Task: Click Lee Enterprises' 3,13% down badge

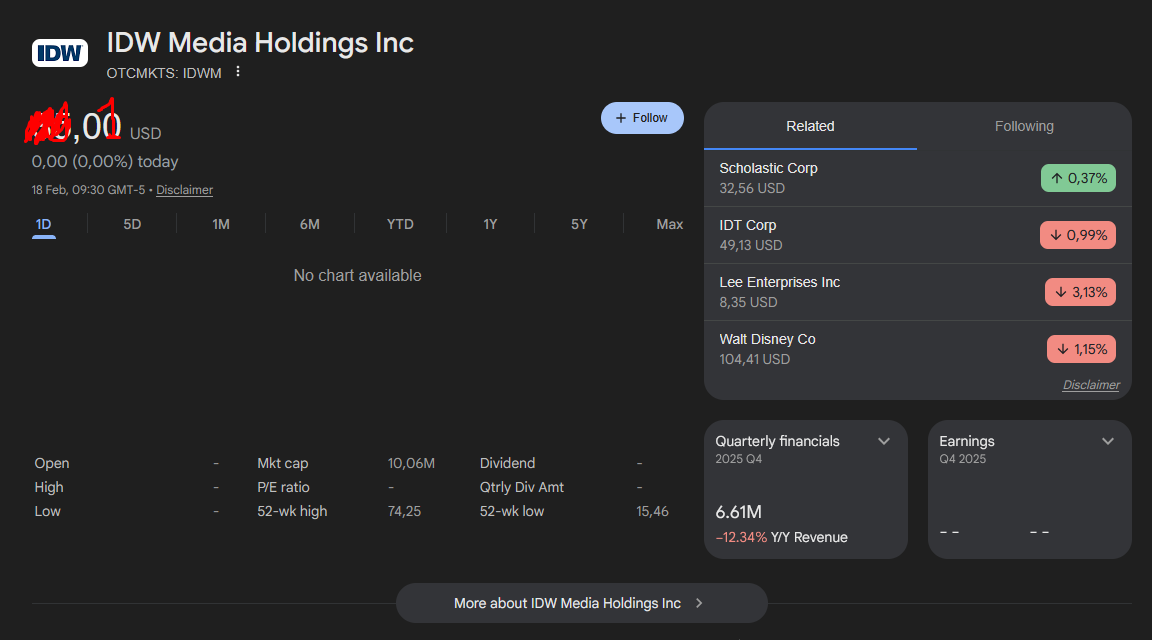Action: [x=1080, y=292]
